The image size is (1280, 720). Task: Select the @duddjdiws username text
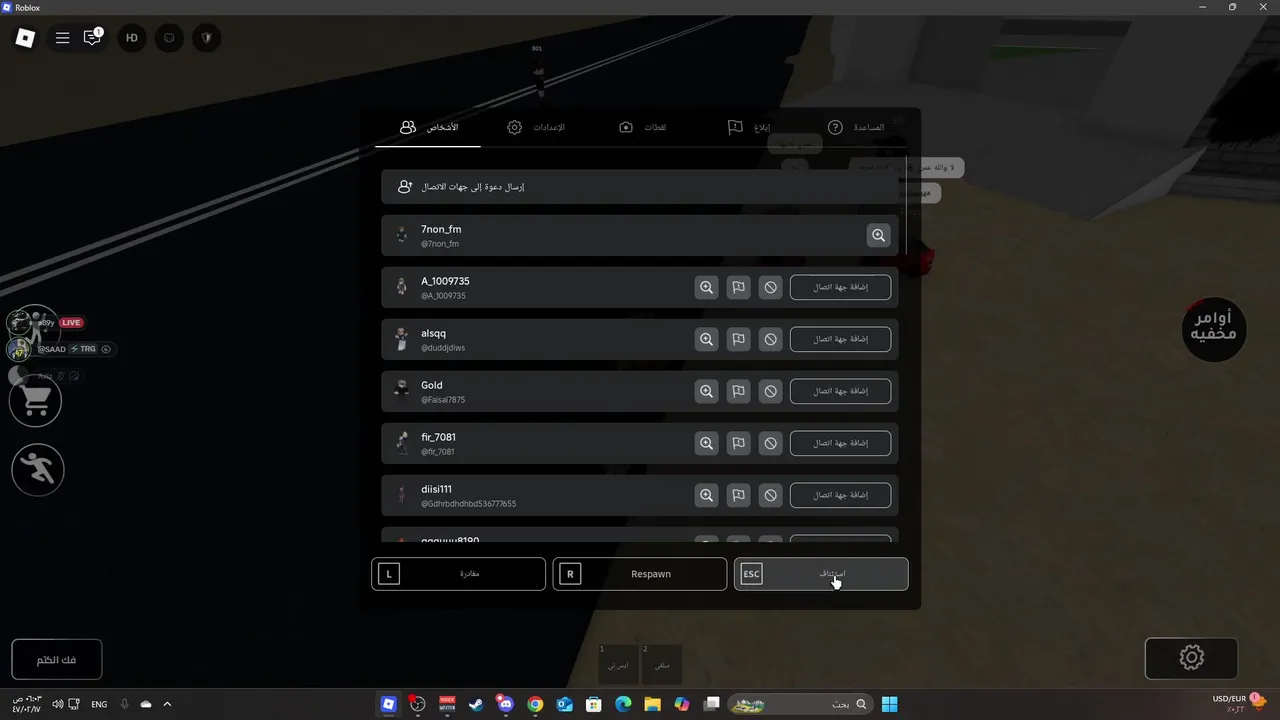(x=443, y=348)
